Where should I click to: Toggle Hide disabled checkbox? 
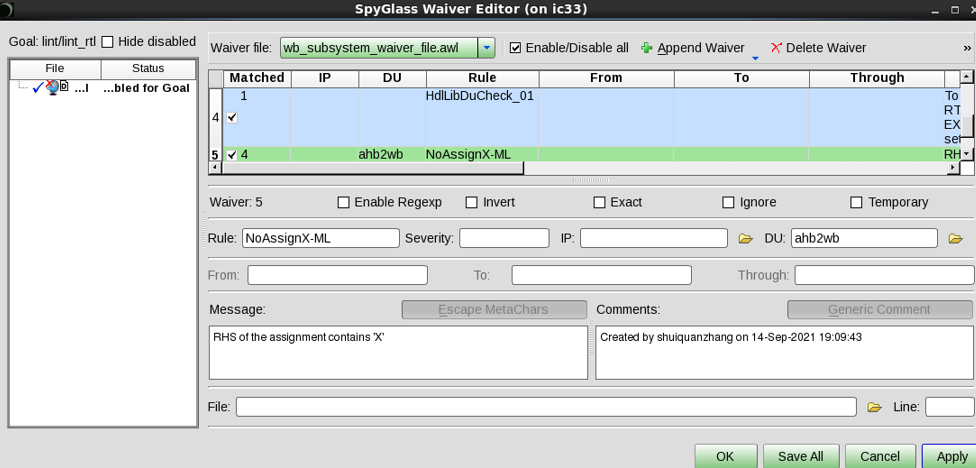(x=108, y=42)
